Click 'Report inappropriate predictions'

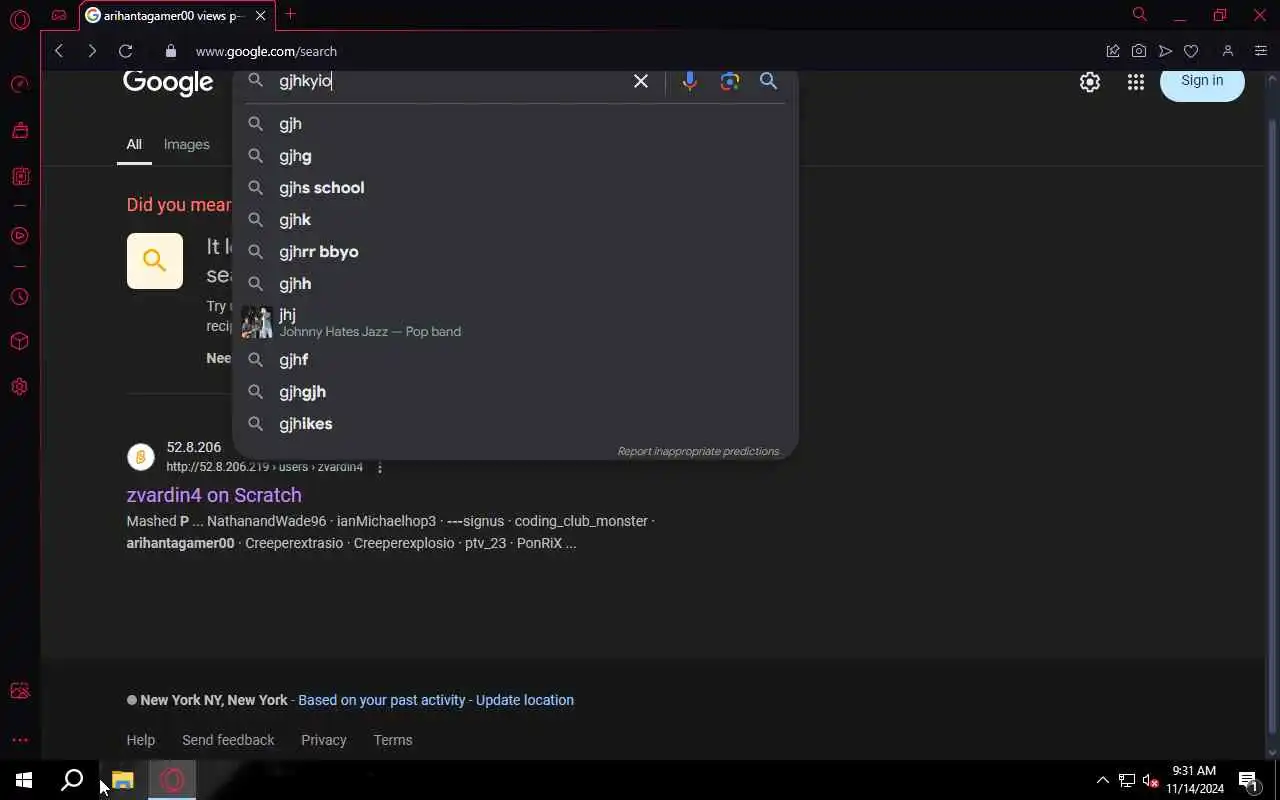[x=698, y=451]
